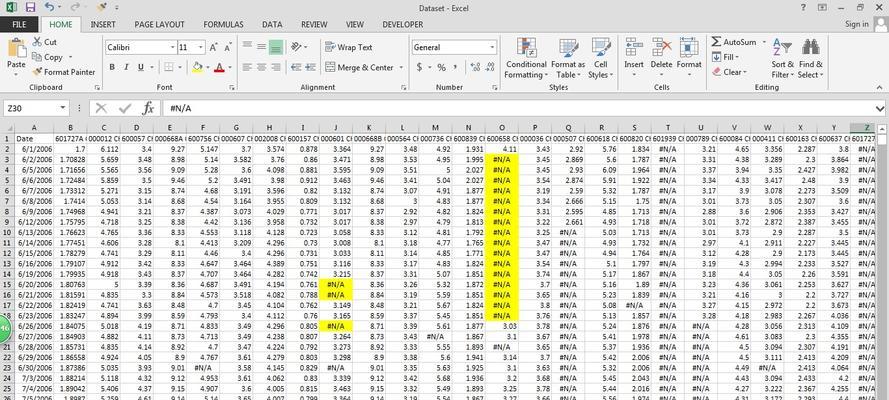Confirm formula bar entry with the checkmark

[x=124, y=108]
